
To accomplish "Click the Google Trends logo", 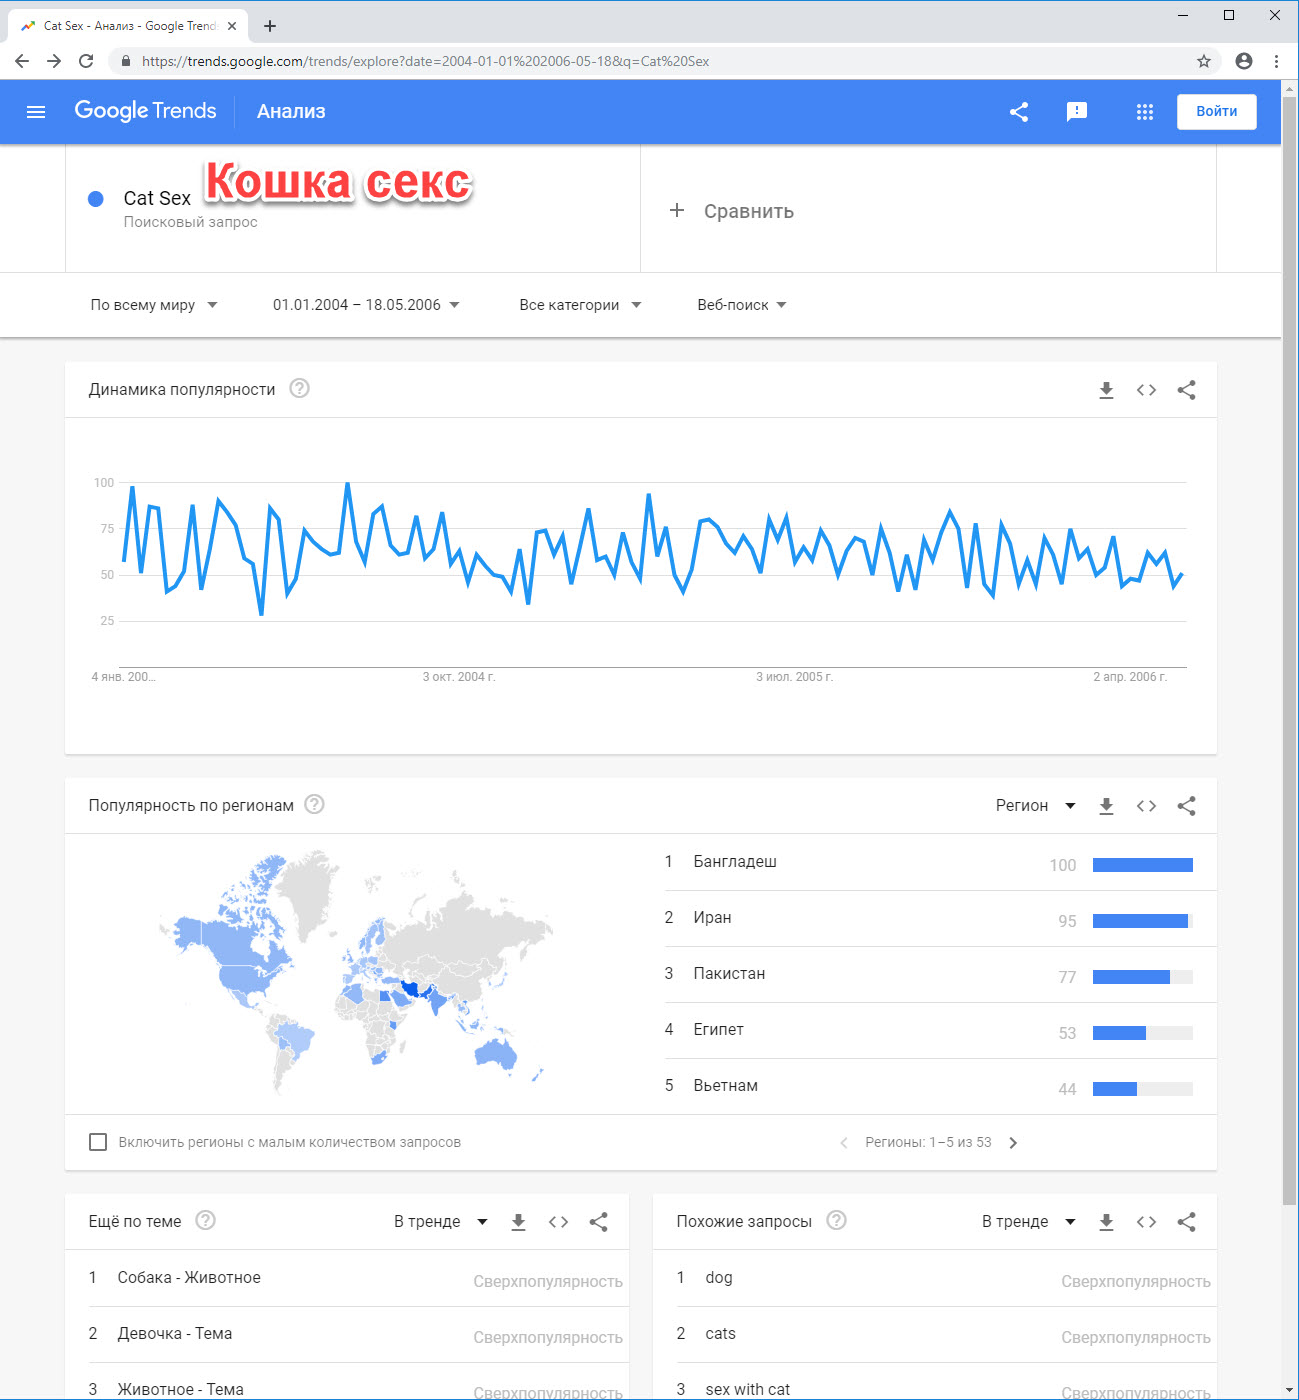I will pos(145,111).
